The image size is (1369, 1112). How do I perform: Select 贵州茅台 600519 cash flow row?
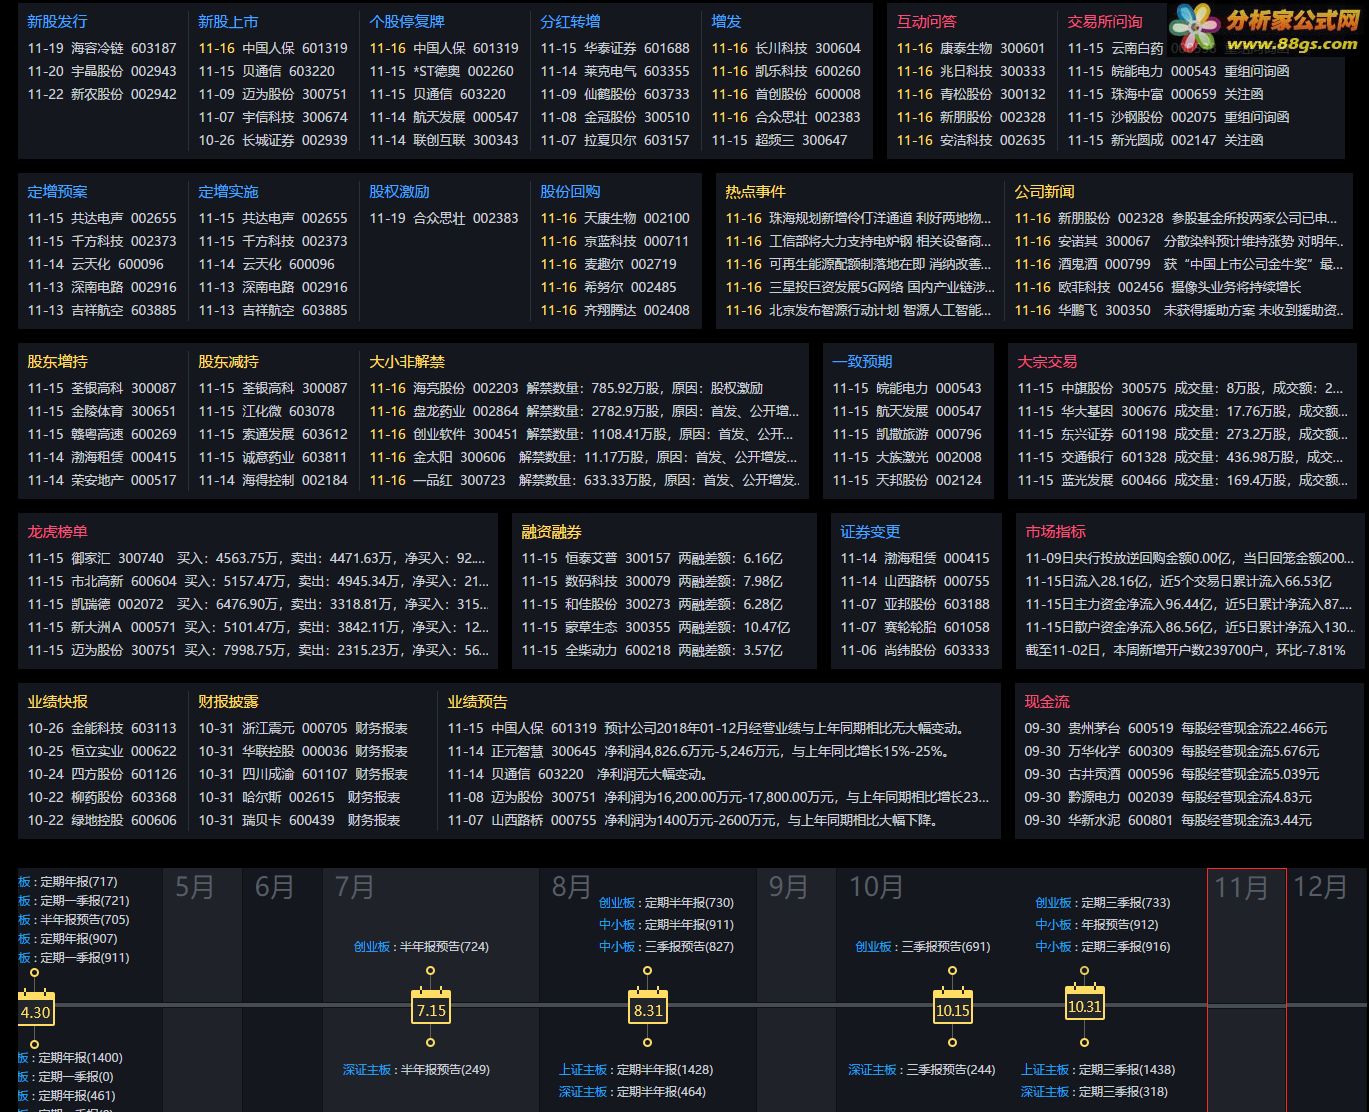[1176, 728]
